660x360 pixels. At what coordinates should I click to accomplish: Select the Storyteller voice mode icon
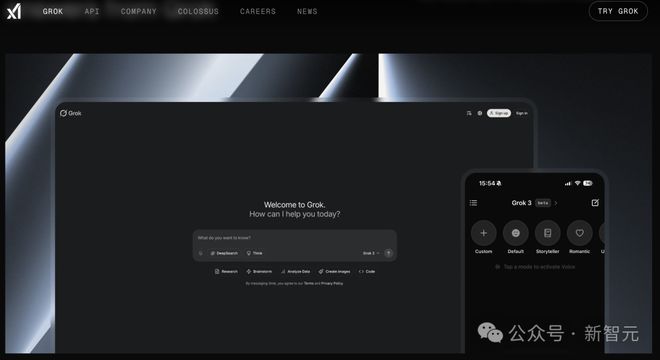pos(547,233)
